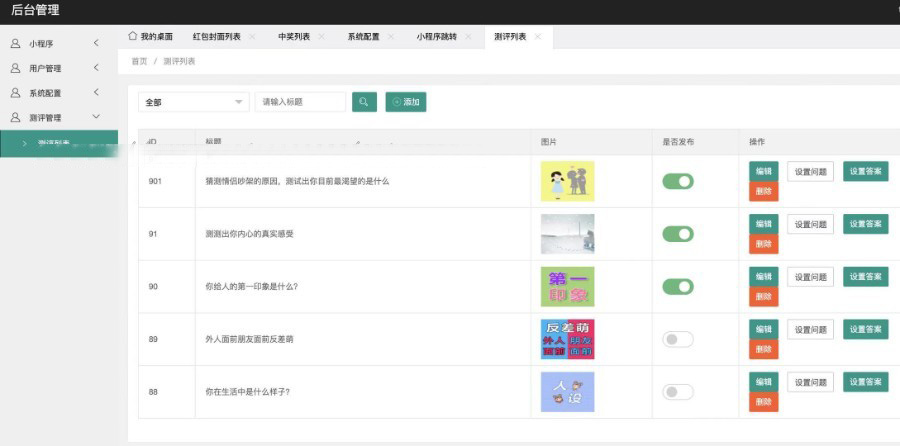The width and height of the screenshot is (900, 446).
Task: Click 设置问题 for row 91
Action: tap(810, 224)
